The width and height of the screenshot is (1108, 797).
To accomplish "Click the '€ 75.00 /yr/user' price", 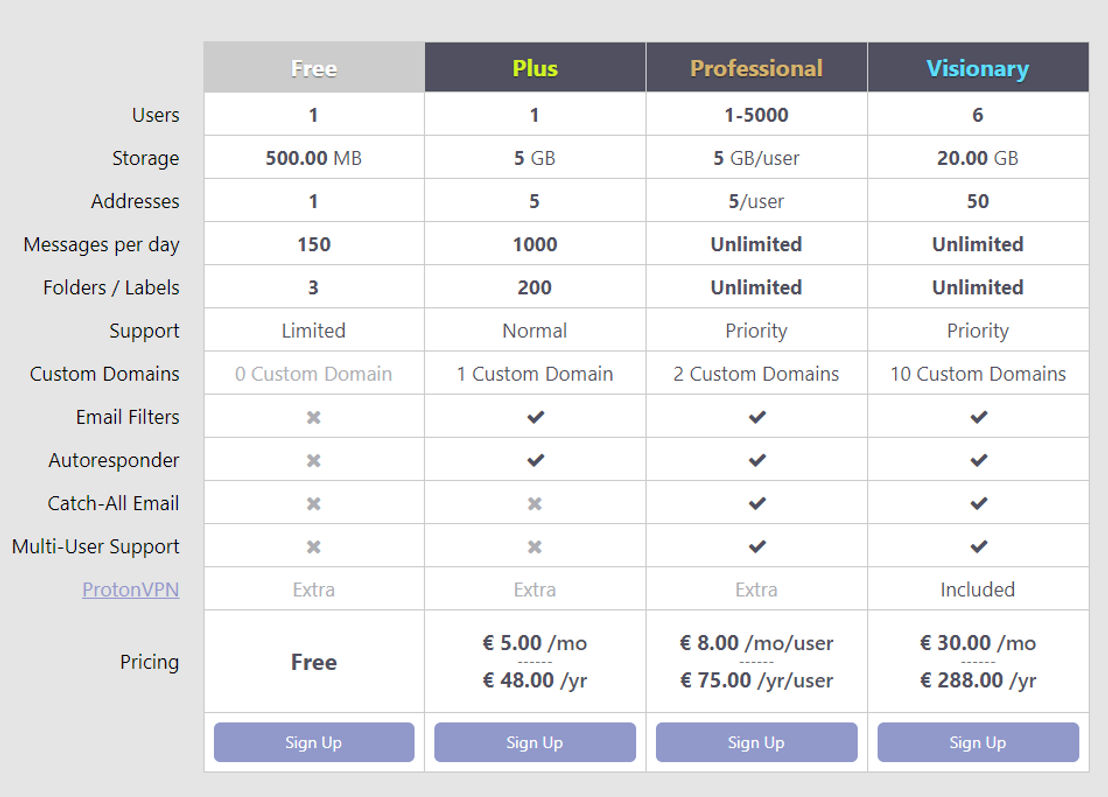I will (x=756, y=680).
